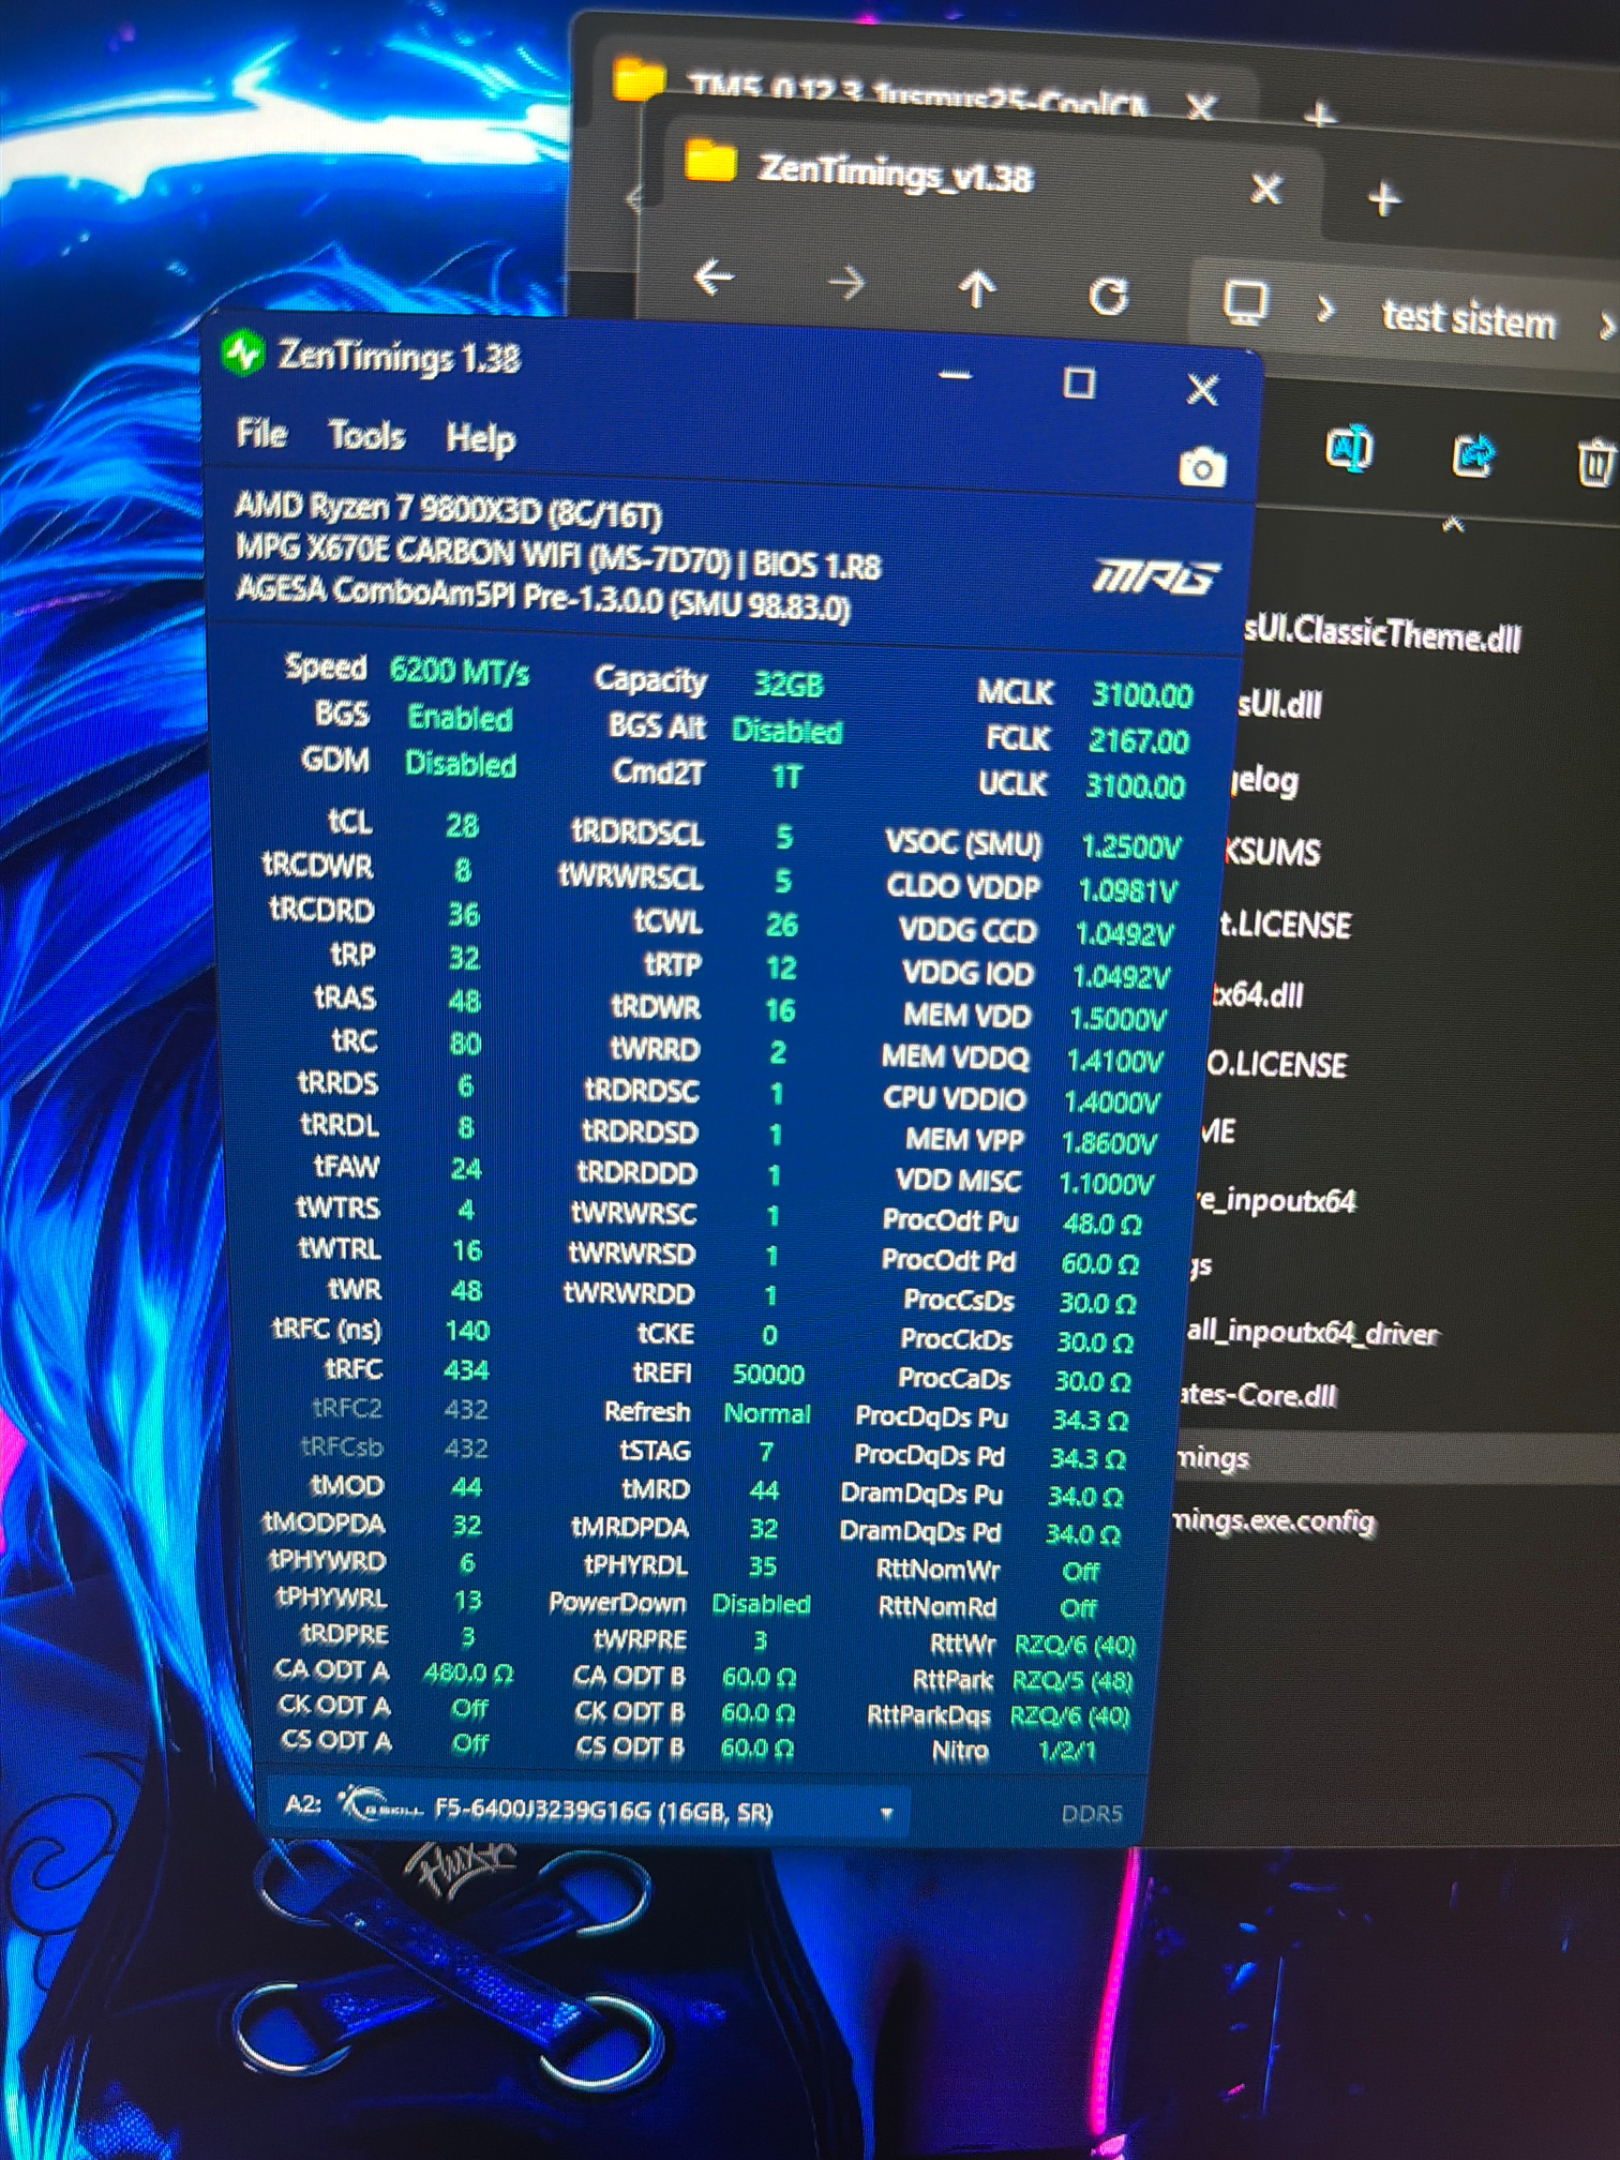Minimize the ZenTimings window

pos(955,376)
